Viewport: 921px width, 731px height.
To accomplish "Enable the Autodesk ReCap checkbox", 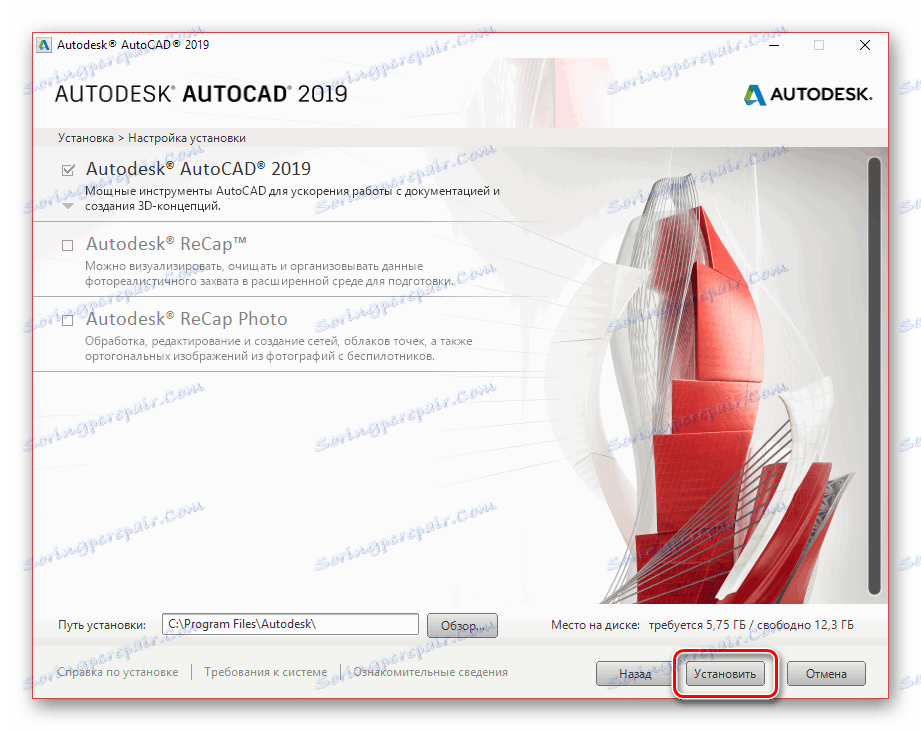I will point(68,245).
